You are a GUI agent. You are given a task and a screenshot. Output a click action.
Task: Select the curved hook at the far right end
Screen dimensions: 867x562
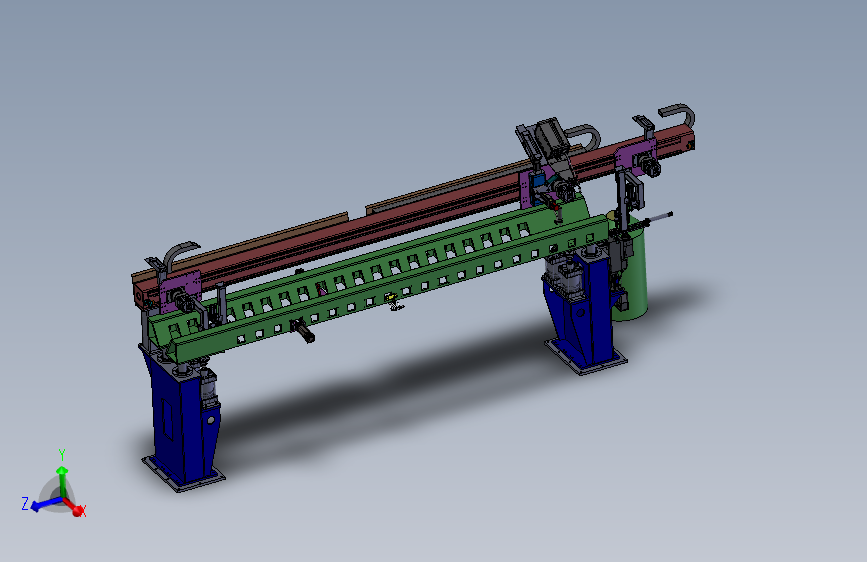pyautogui.click(x=678, y=113)
